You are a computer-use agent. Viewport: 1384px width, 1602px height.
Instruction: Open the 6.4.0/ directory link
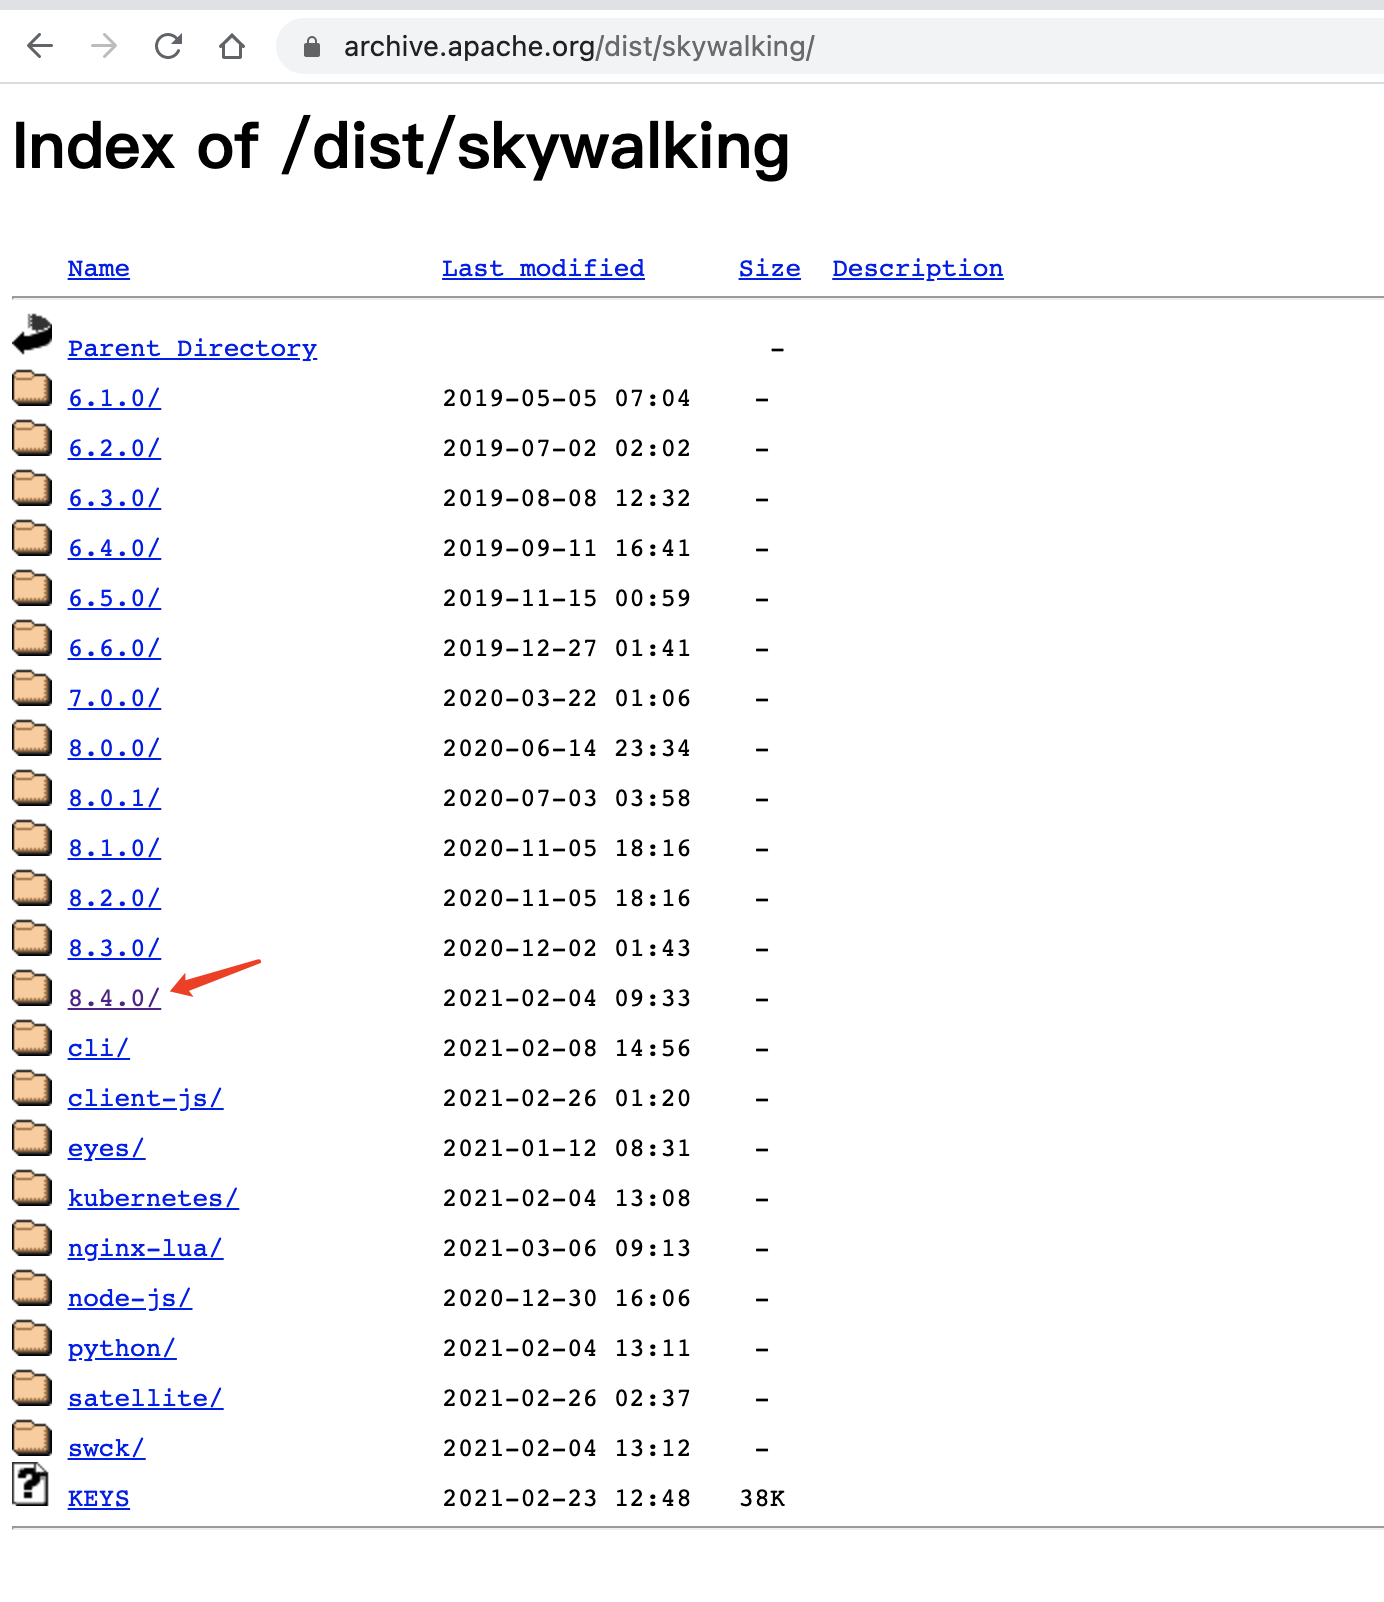(114, 549)
